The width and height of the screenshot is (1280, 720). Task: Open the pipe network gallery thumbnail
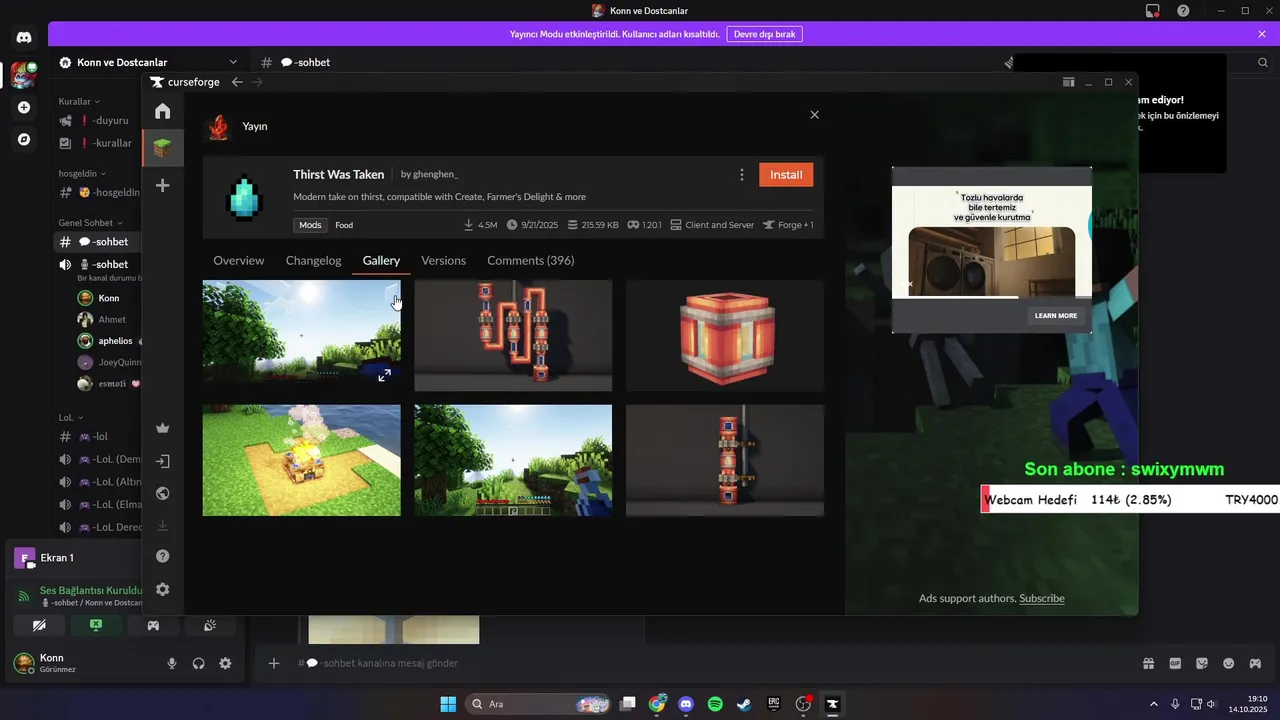pyautogui.click(x=513, y=335)
